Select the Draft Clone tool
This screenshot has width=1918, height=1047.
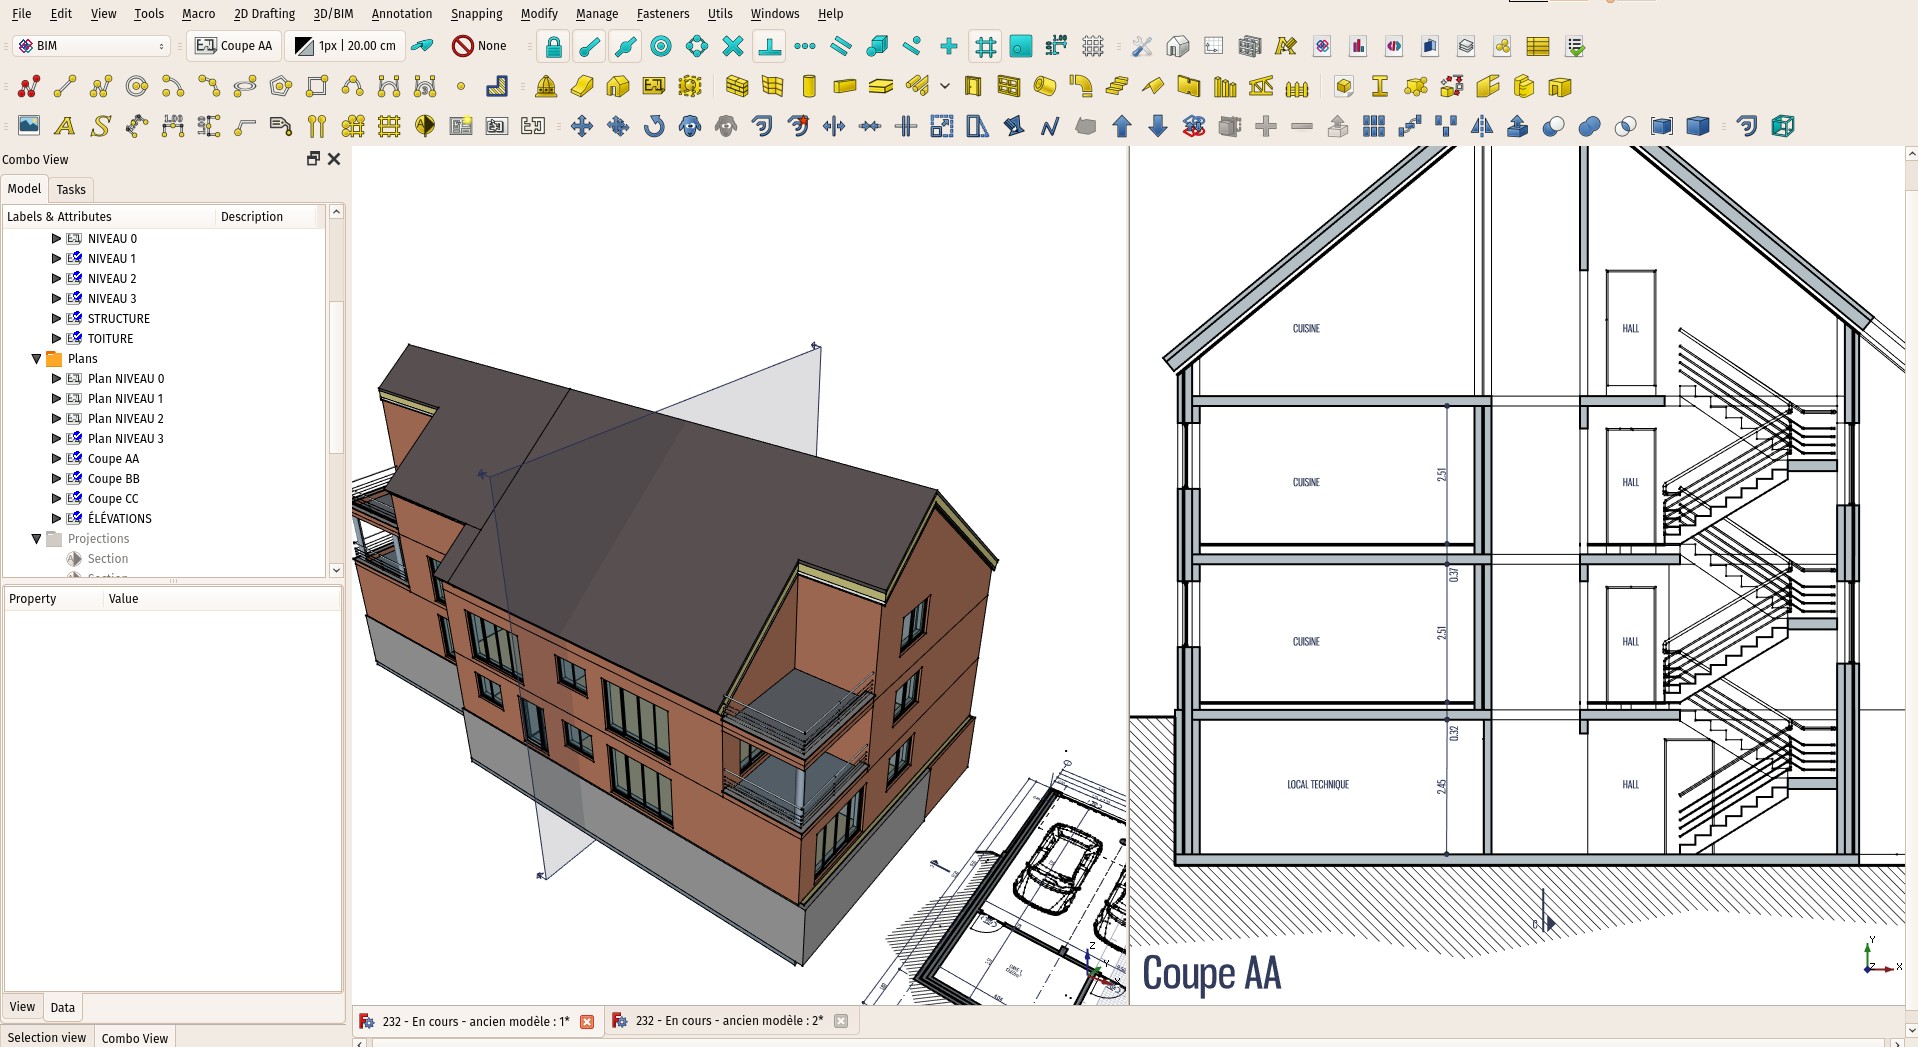(689, 126)
